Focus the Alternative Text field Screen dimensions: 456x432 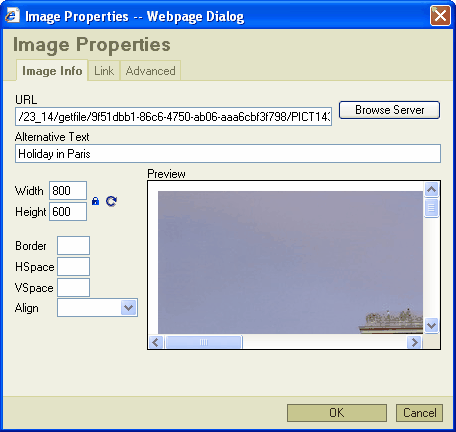(x=228, y=154)
